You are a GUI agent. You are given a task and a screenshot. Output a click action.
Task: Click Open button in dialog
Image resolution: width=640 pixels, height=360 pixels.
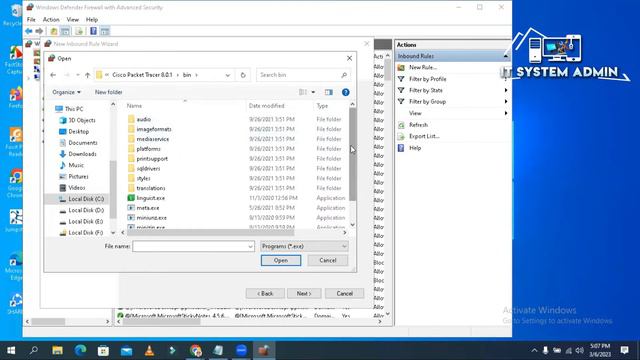(x=281, y=260)
